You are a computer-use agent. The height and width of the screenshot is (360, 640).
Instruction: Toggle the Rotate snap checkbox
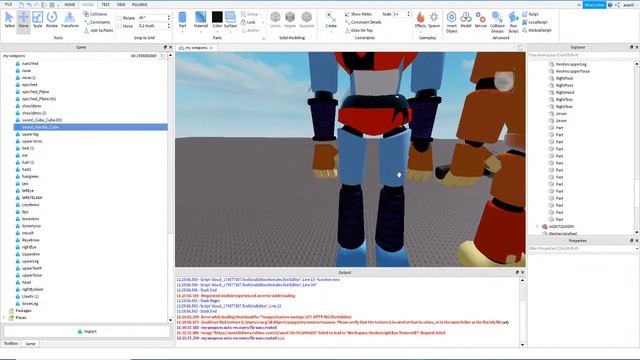(x=120, y=18)
